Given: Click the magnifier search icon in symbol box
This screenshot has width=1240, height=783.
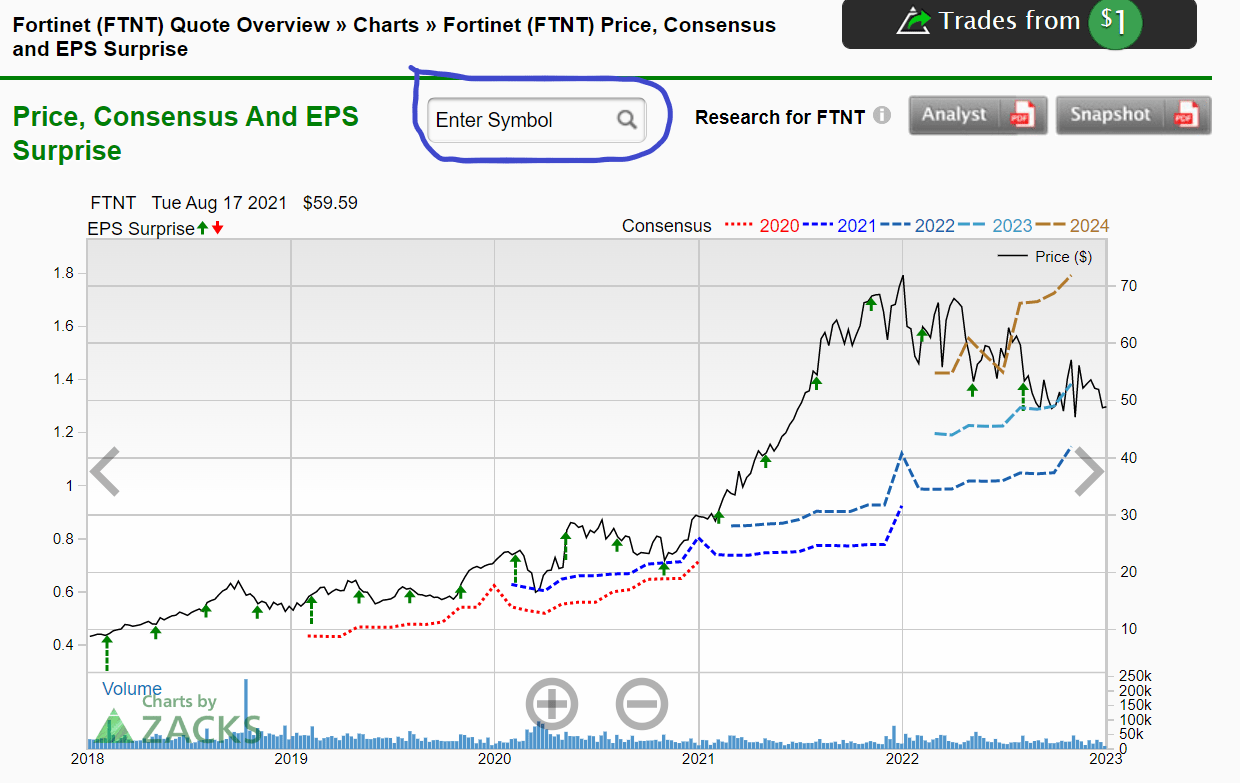Looking at the screenshot, I should pos(627,120).
